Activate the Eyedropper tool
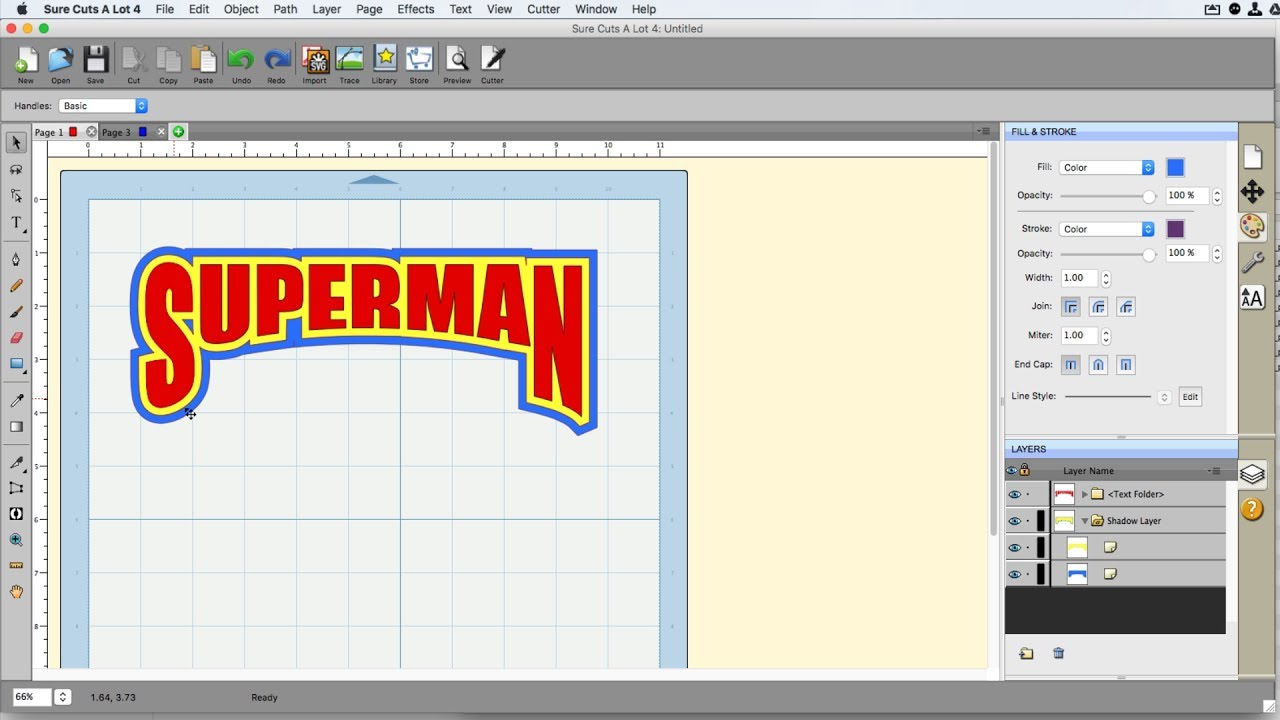 [x=16, y=401]
